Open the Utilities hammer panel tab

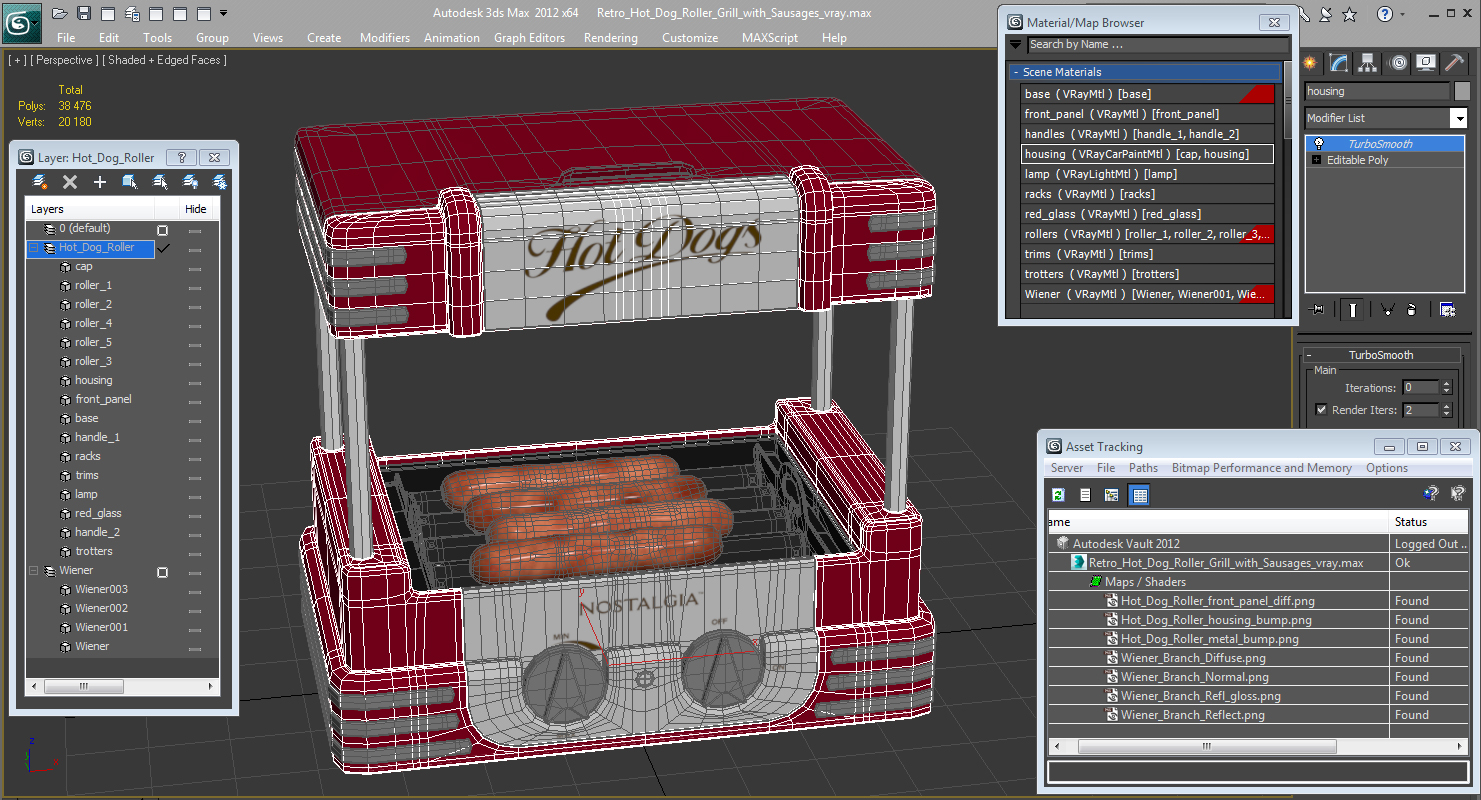tap(1456, 62)
